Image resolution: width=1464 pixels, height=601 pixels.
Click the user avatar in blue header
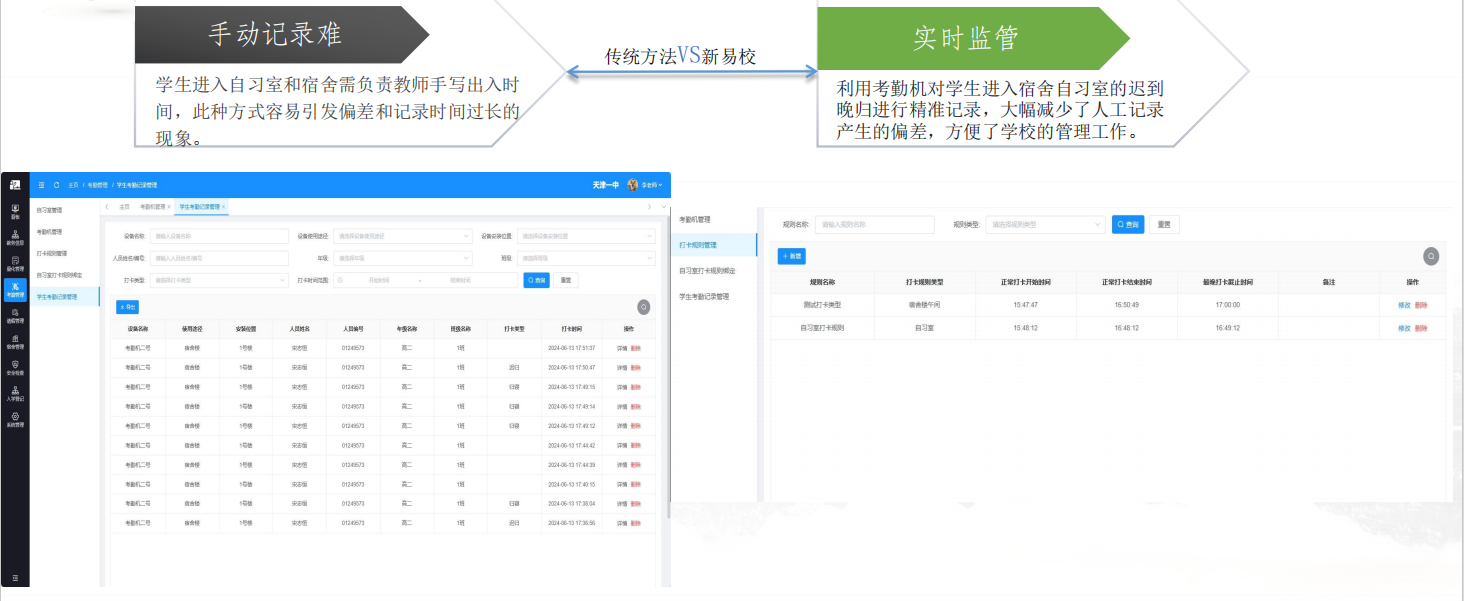pyautogui.click(x=632, y=185)
